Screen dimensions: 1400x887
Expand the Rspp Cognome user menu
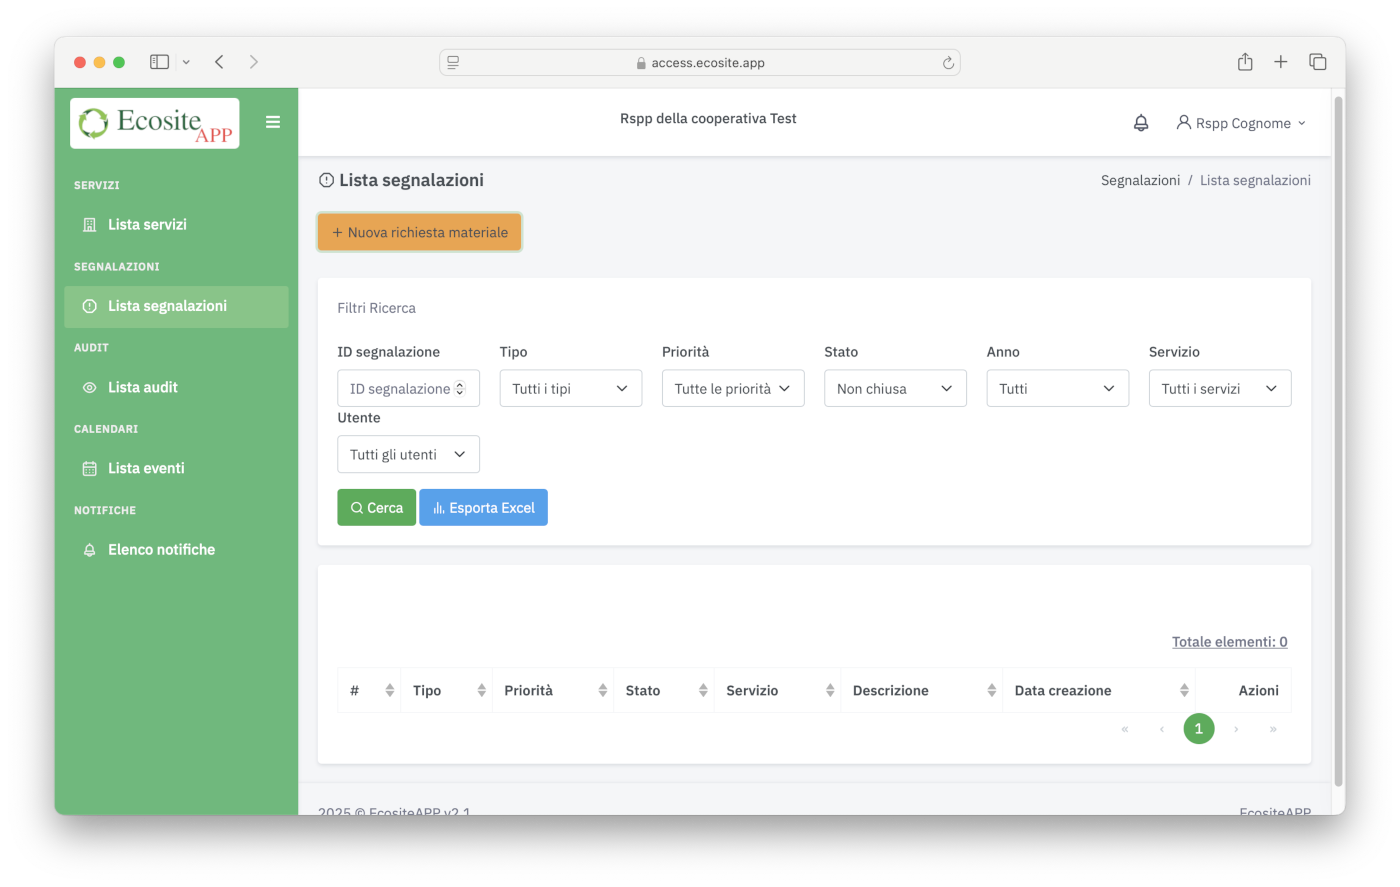pyautogui.click(x=1242, y=123)
